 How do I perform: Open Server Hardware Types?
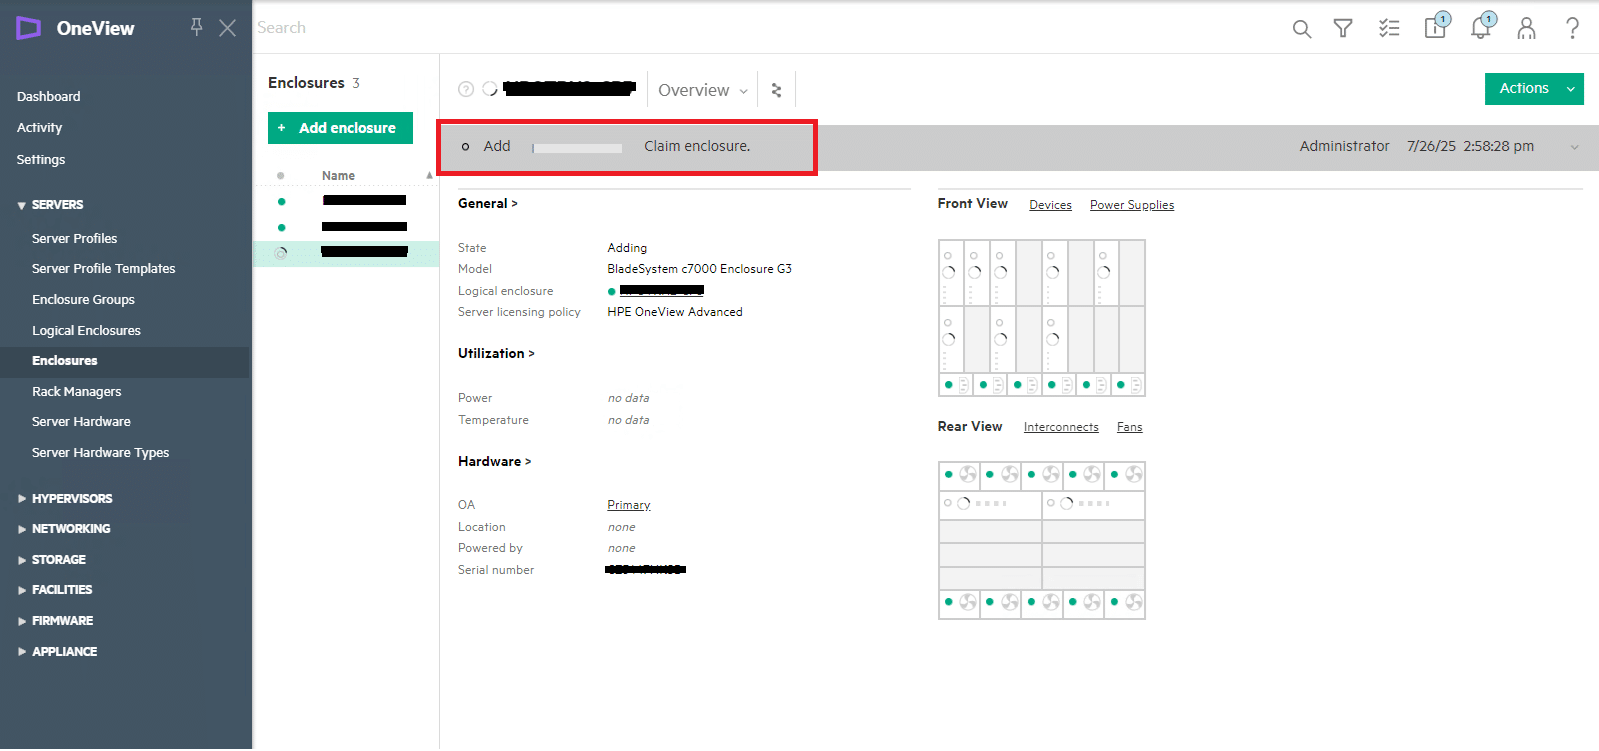pyautogui.click(x=100, y=452)
